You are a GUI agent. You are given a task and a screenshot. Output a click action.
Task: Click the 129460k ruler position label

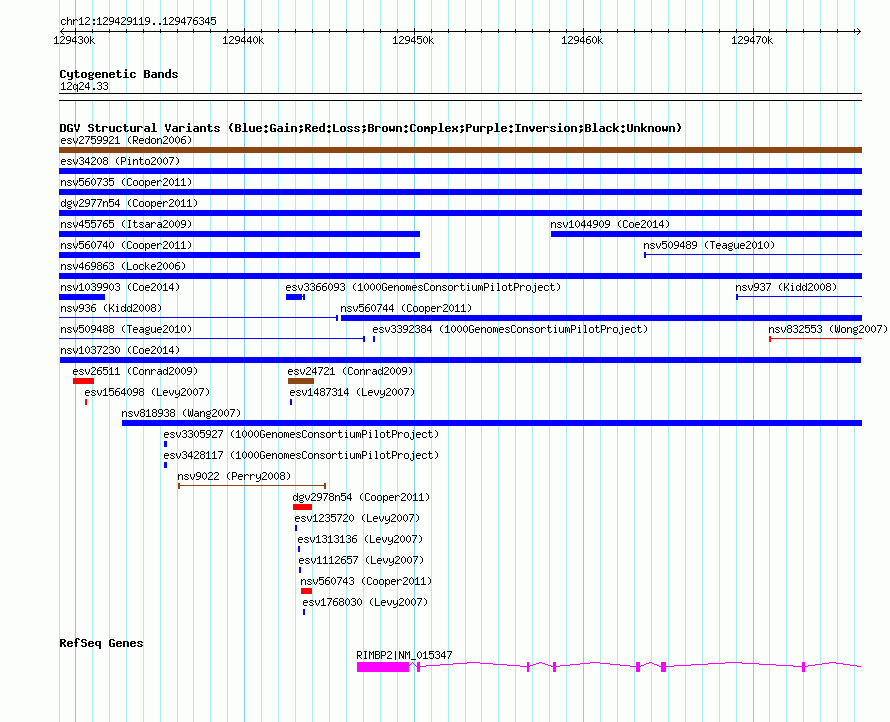coord(582,40)
